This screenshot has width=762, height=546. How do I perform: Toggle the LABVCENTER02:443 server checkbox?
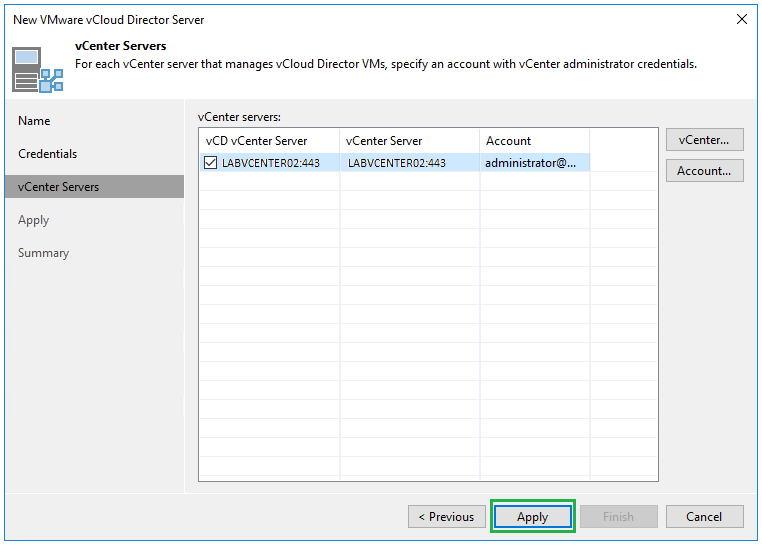[211, 163]
